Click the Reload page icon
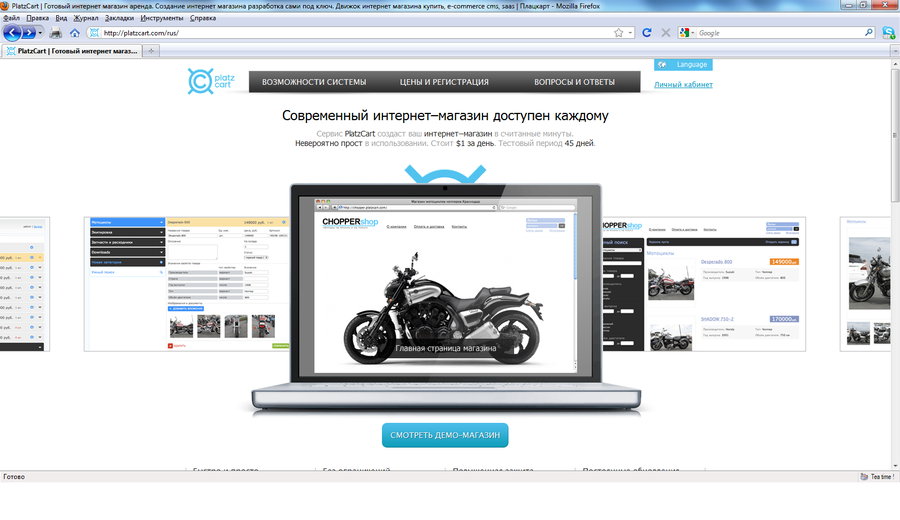The width and height of the screenshot is (900, 520). (647, 33)
